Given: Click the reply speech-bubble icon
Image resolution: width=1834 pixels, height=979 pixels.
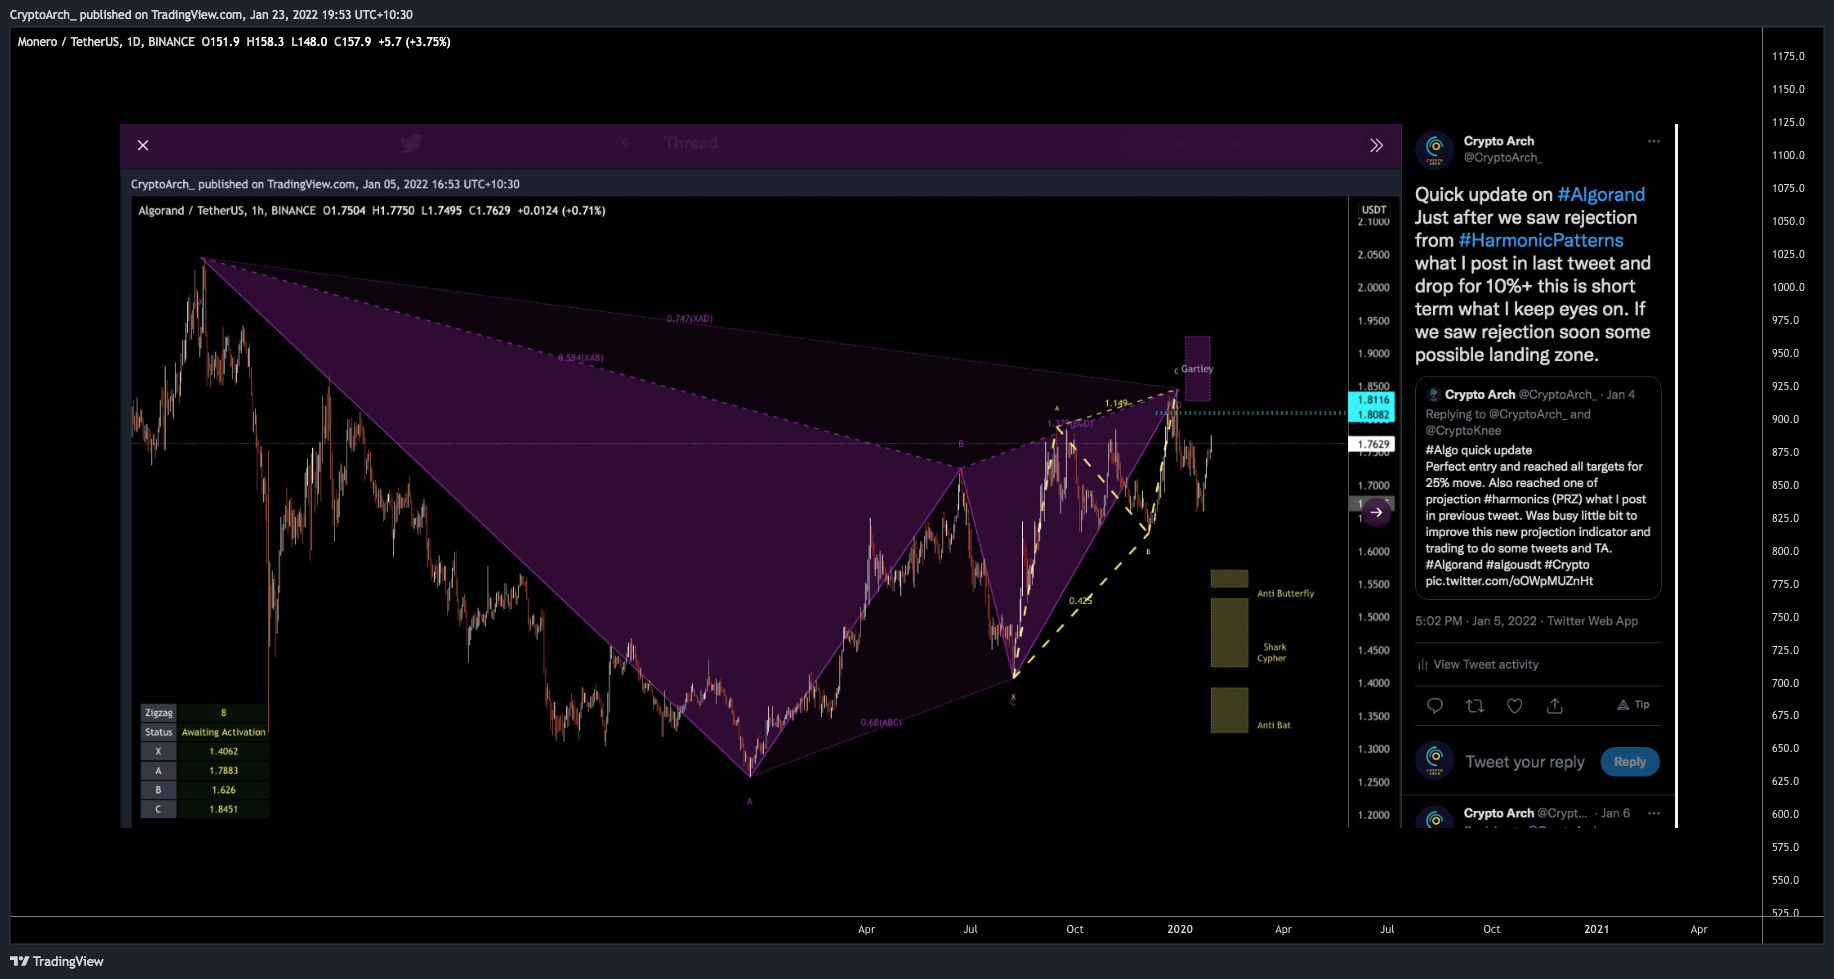Looking at the screenshot, I should click(x=1435, y=706).
